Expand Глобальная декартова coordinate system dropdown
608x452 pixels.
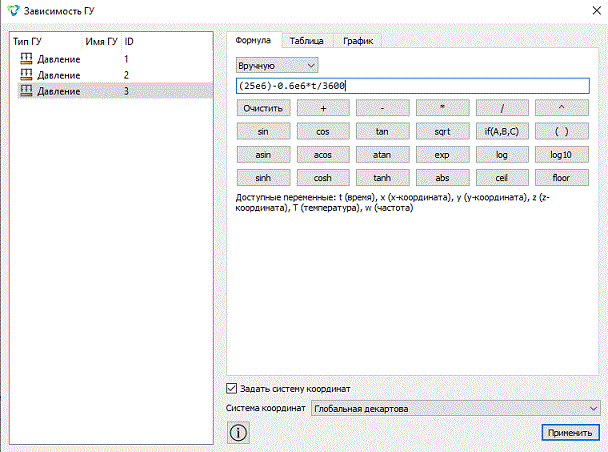pos(456,409)
